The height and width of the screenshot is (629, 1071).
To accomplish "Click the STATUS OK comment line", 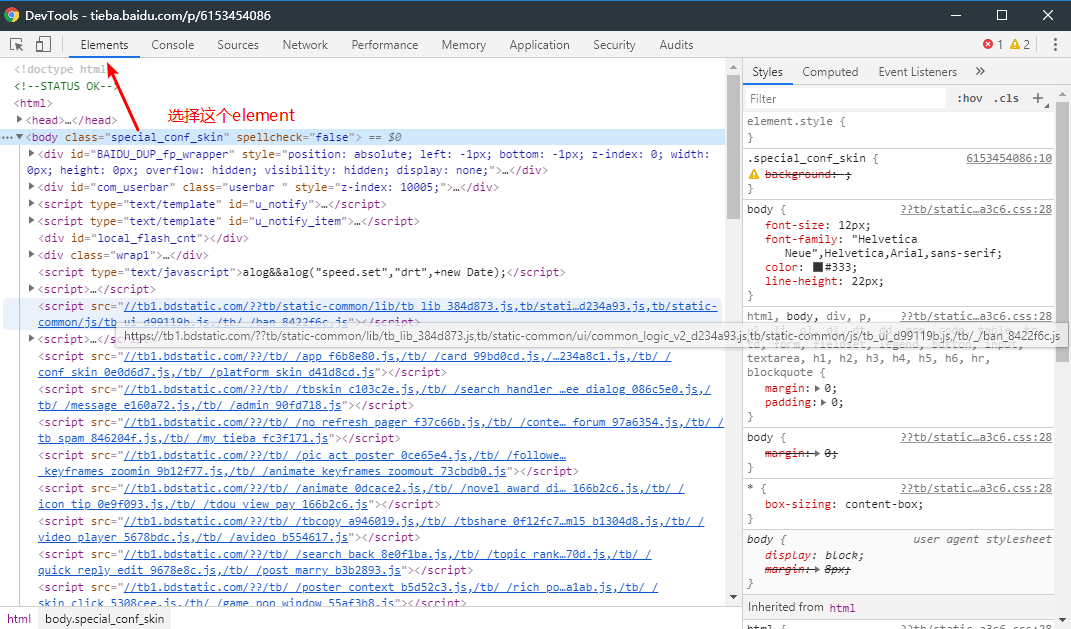I will coord(66,86).
